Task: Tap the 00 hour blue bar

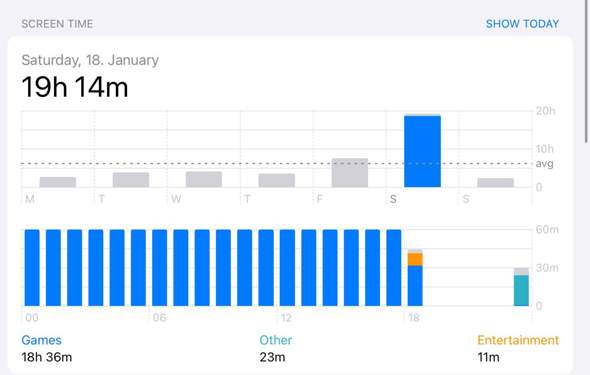Action: point(32,267)
